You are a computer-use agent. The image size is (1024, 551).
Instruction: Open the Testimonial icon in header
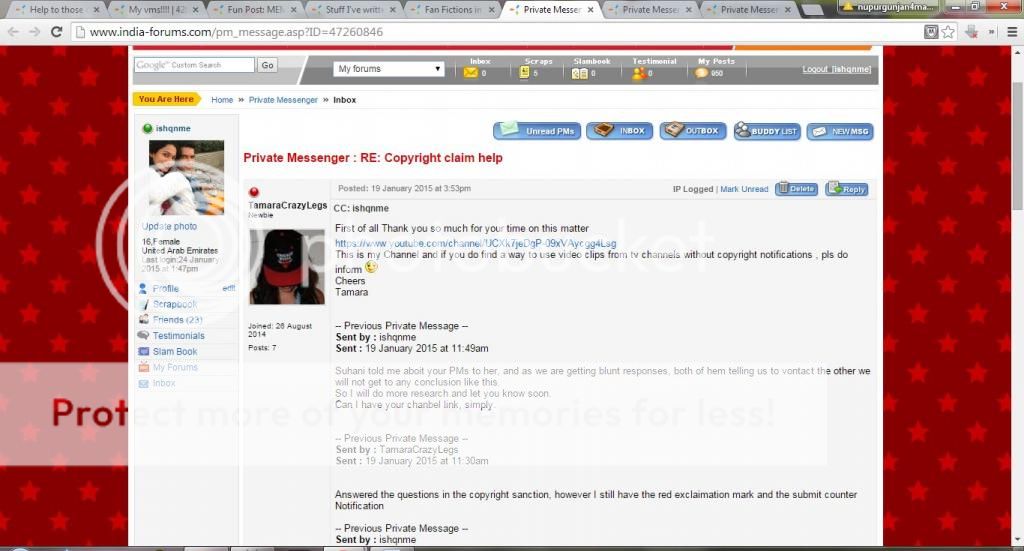click(639, 73)
